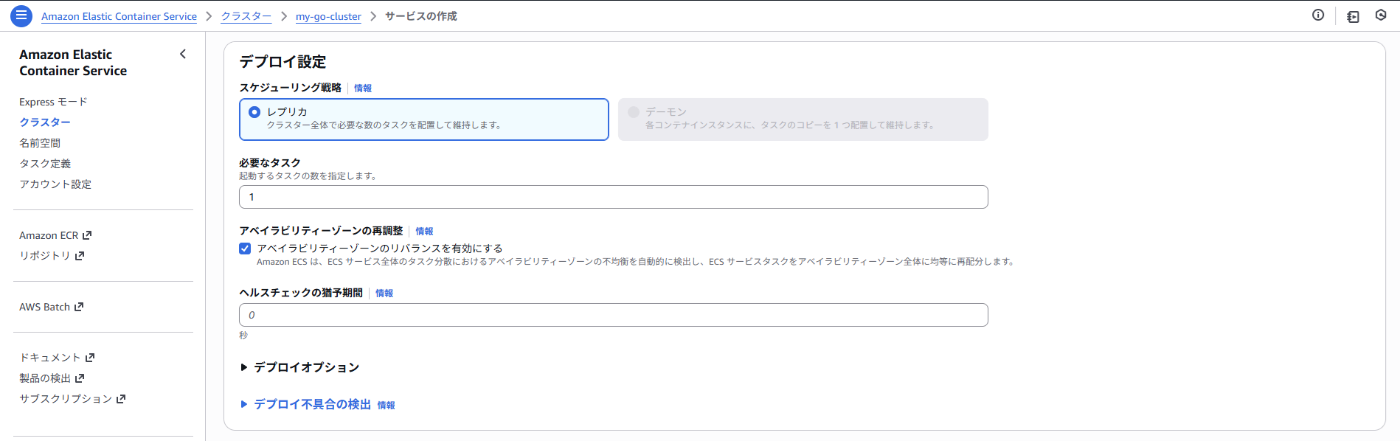Open 名前空間 in the sidebar

coord(40,143)
